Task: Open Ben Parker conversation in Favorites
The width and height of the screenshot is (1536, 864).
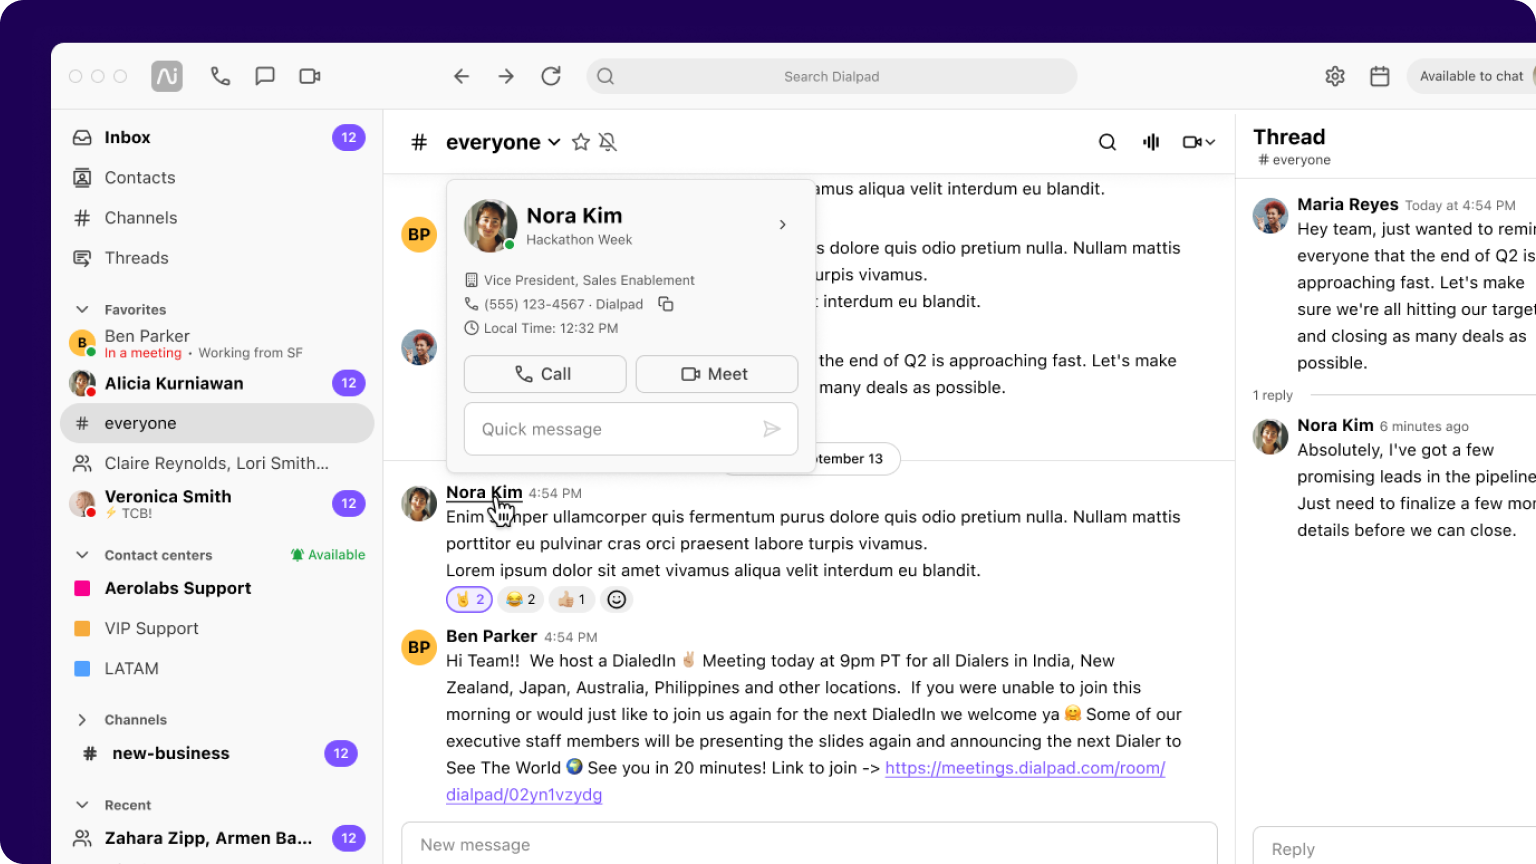Action: [x=217, y=343]
